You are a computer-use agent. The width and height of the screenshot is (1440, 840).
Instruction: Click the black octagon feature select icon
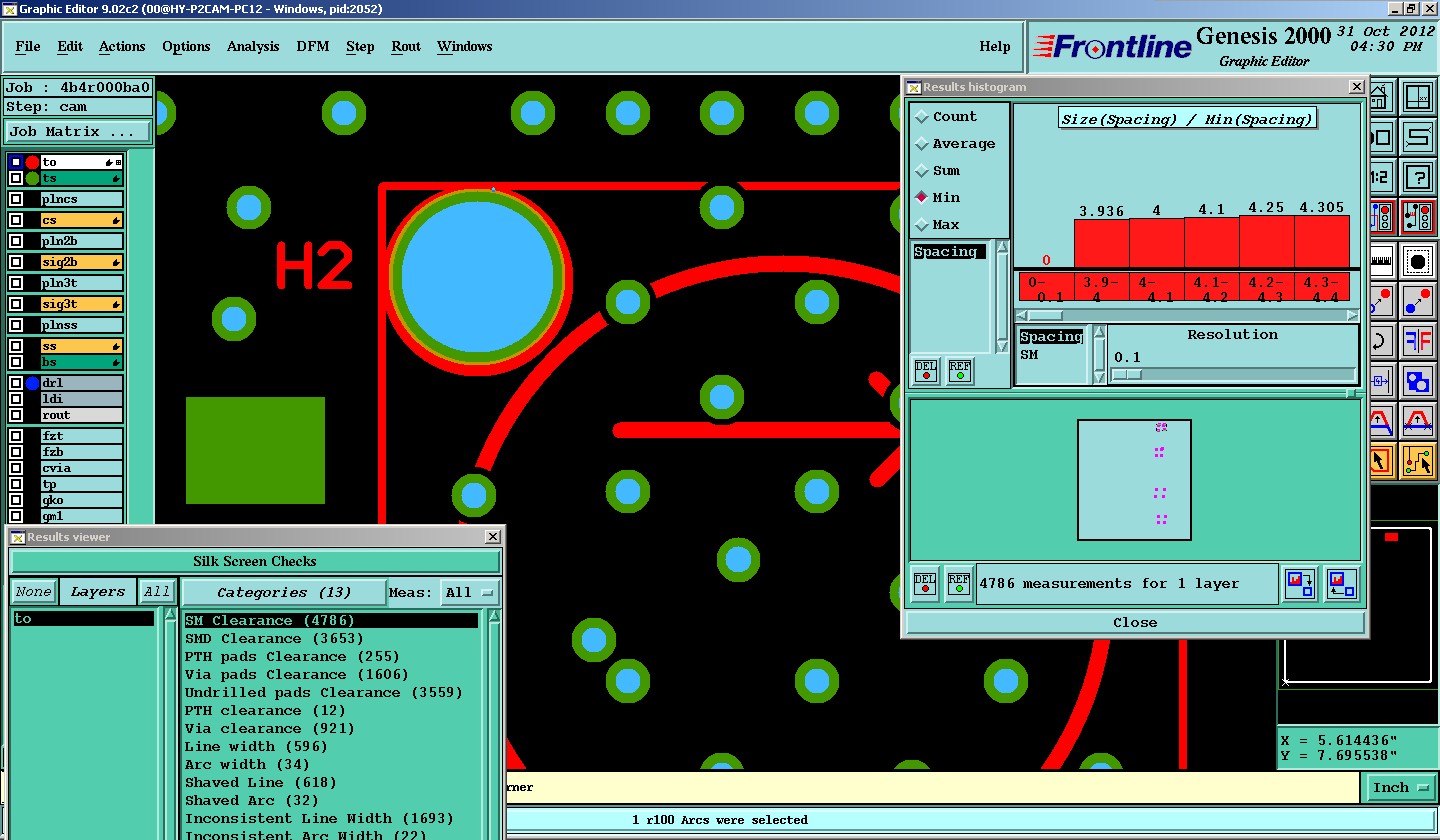pos(1418,262)
